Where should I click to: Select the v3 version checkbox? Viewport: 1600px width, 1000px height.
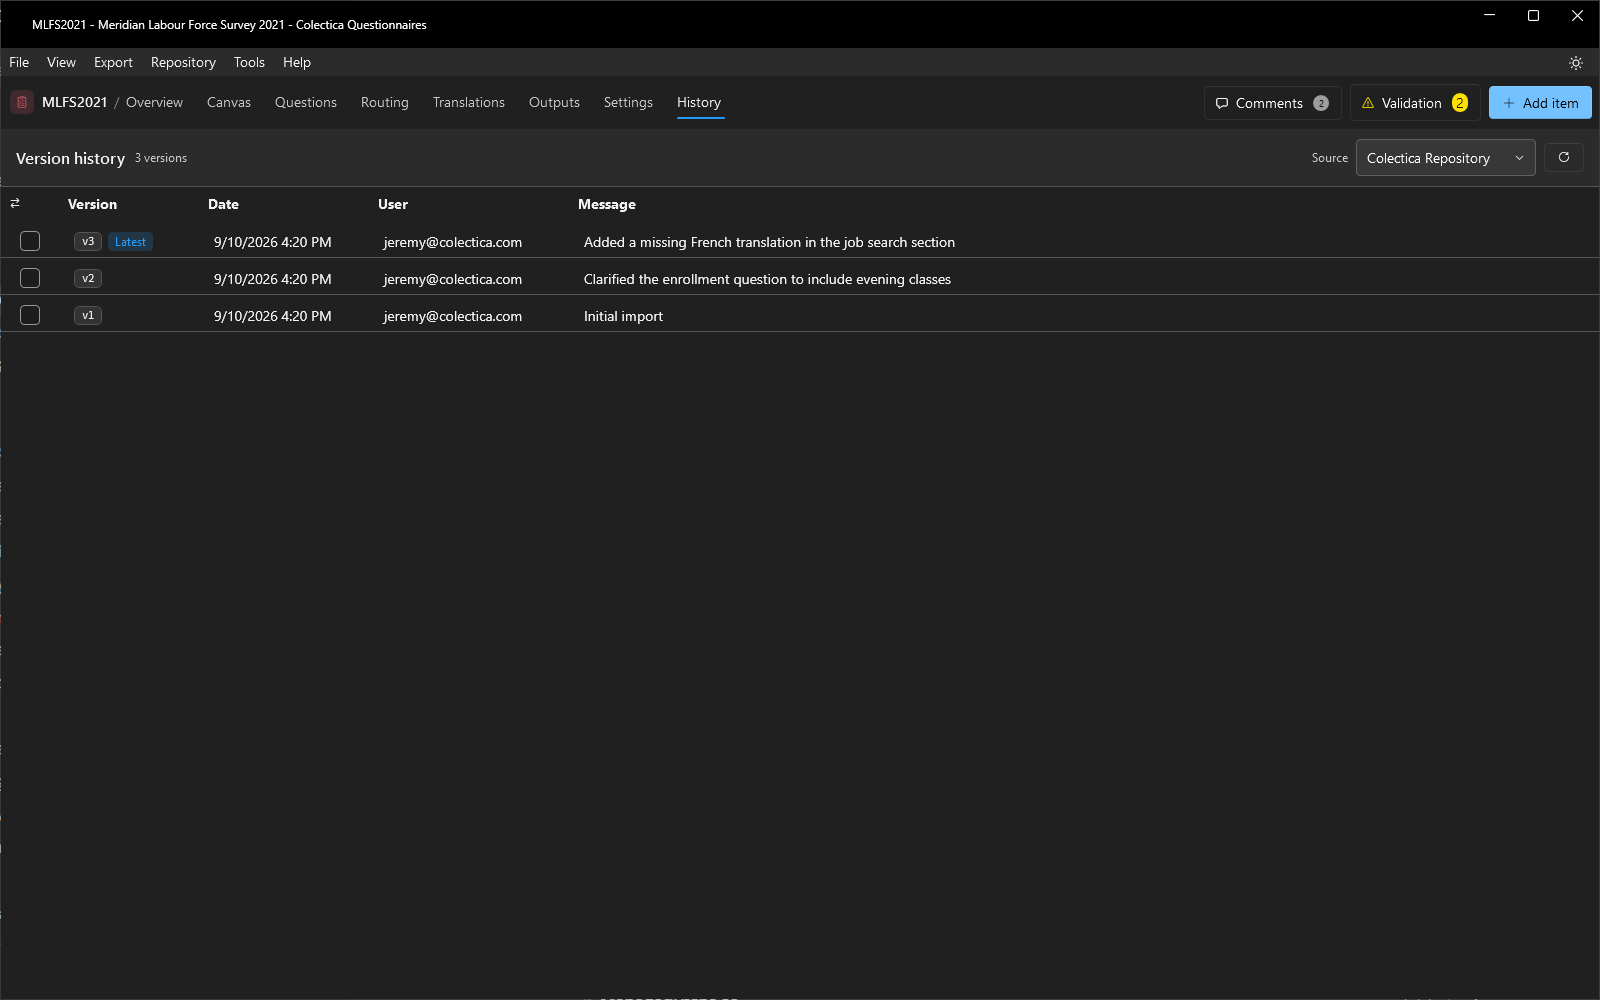click(30, 241)
